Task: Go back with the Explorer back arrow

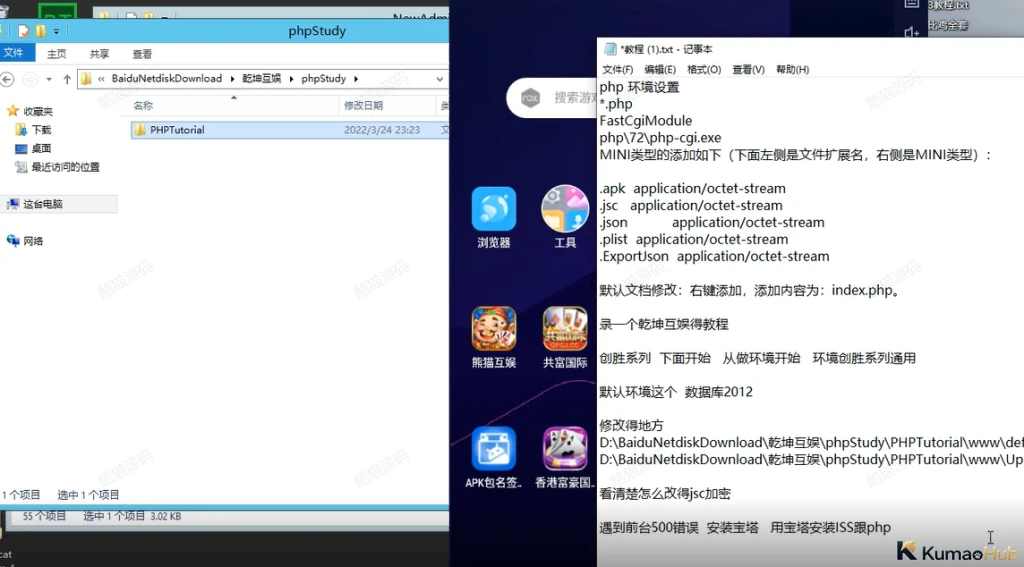Action: 7,79
